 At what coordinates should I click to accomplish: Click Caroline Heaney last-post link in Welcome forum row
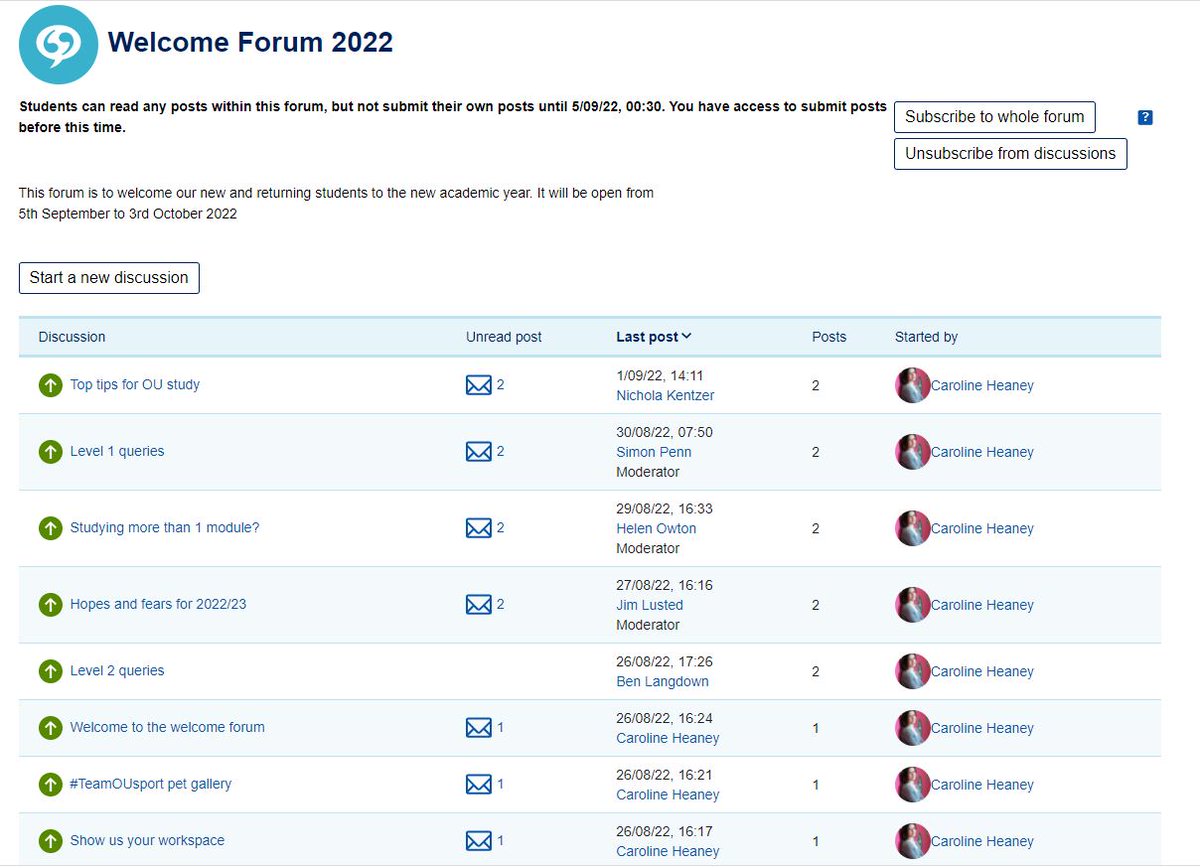click(x=668, y=738)
